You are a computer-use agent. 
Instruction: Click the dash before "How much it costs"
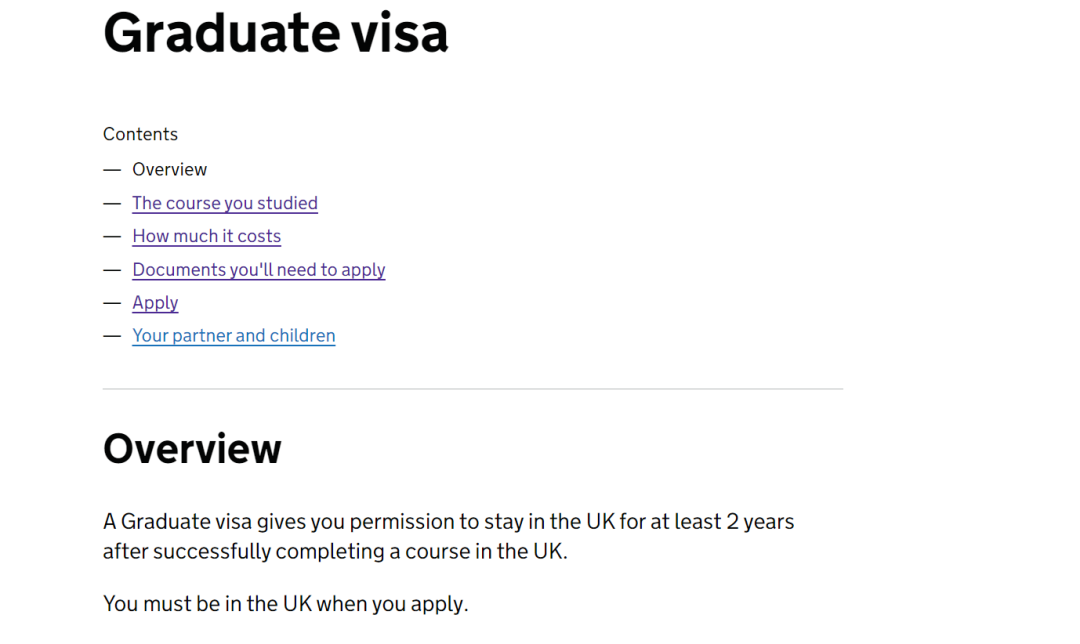click(112, 236)
